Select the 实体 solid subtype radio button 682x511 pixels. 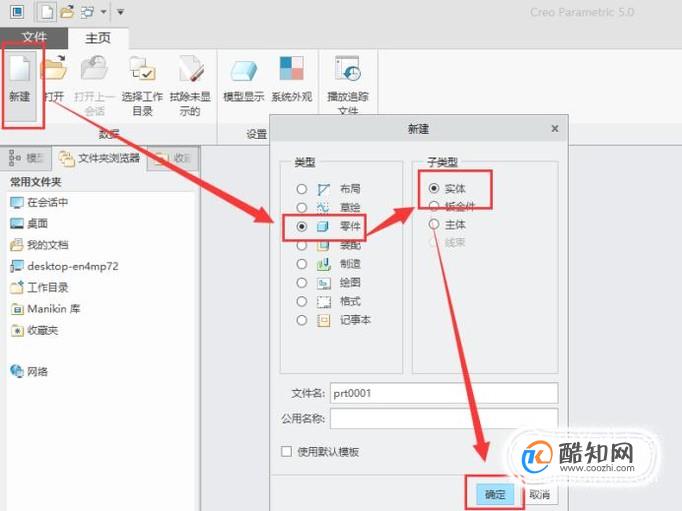pyautogui.click(x=434, y=188)
